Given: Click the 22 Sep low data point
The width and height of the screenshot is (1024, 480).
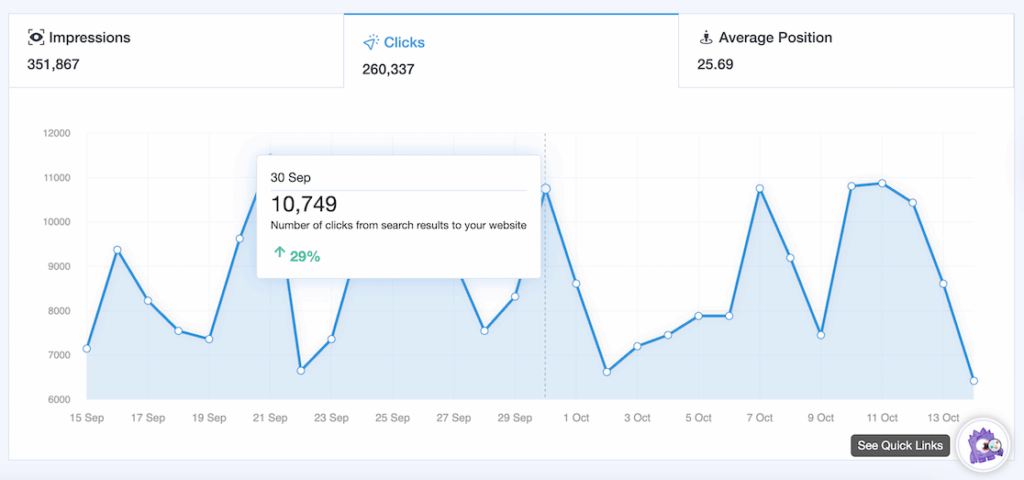Looking at the screenshot, I should pos(300,371).
